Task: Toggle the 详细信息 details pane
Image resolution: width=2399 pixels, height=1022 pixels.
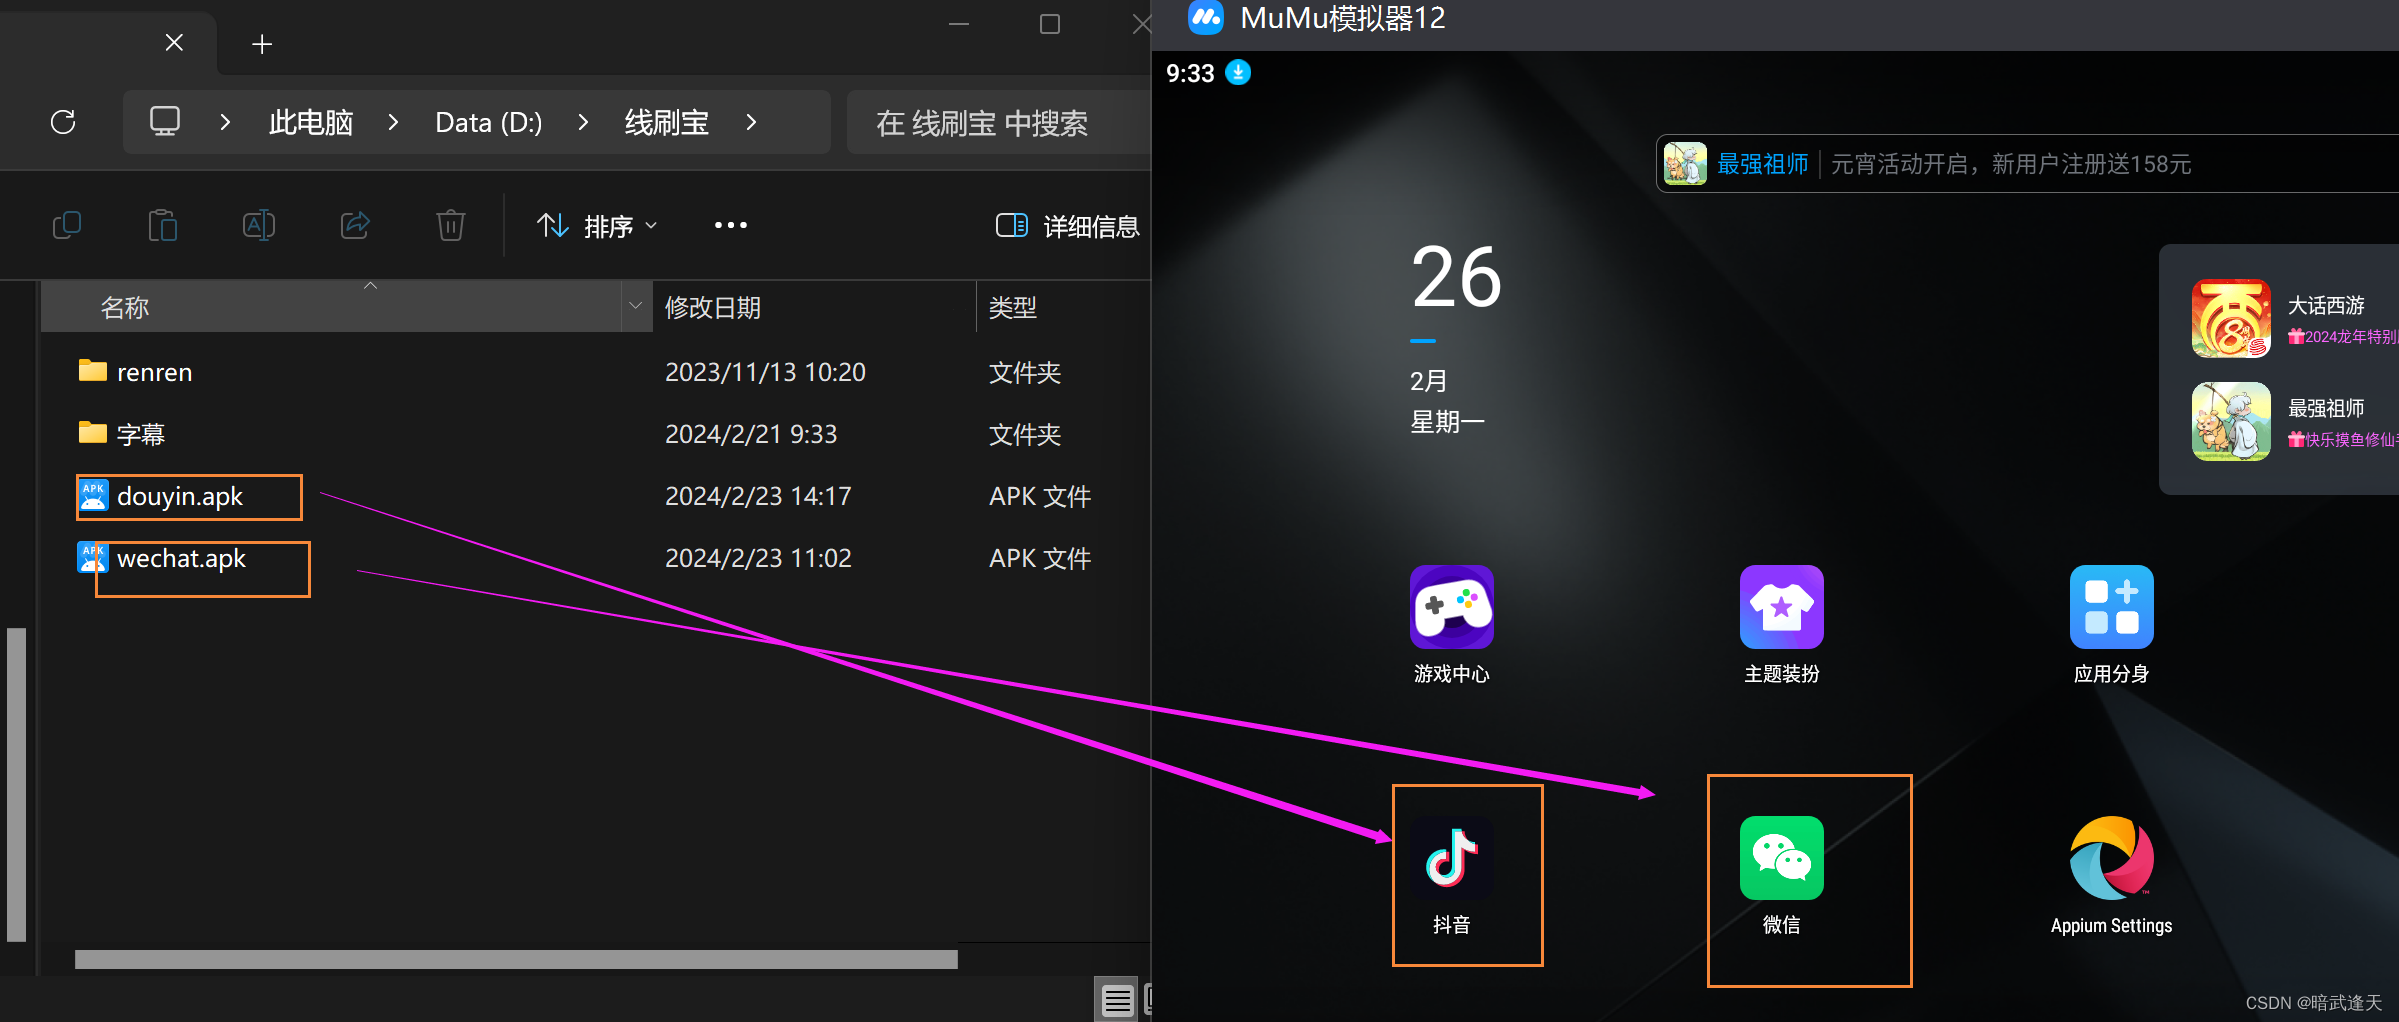Action: (1067, 226)
